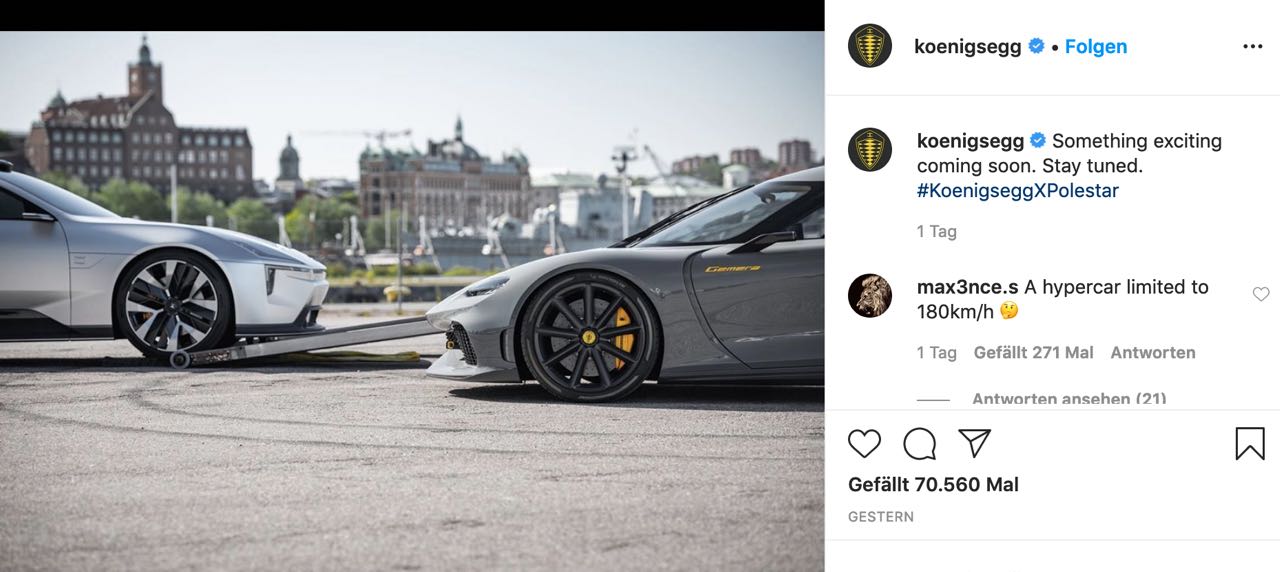Like the post with heart icon
The height and width of the screenshot is (572, 1280).
point(864,443)
